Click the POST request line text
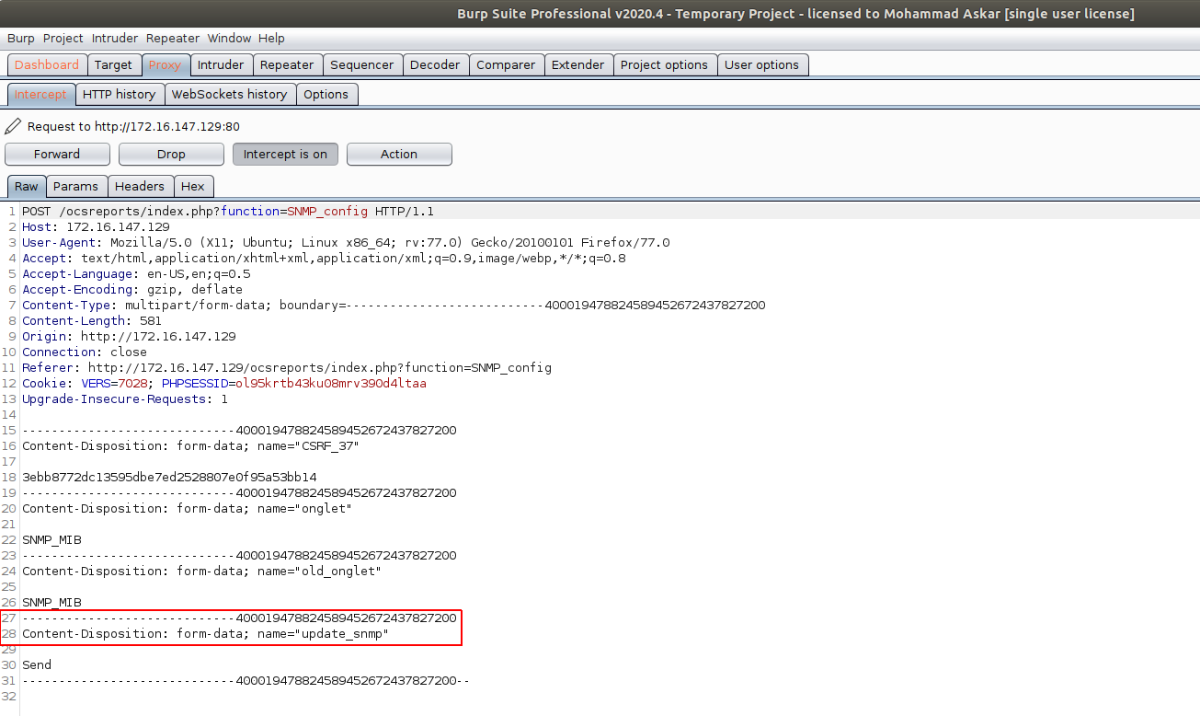Screen dimensions: 1200x716 coord(228,212)
